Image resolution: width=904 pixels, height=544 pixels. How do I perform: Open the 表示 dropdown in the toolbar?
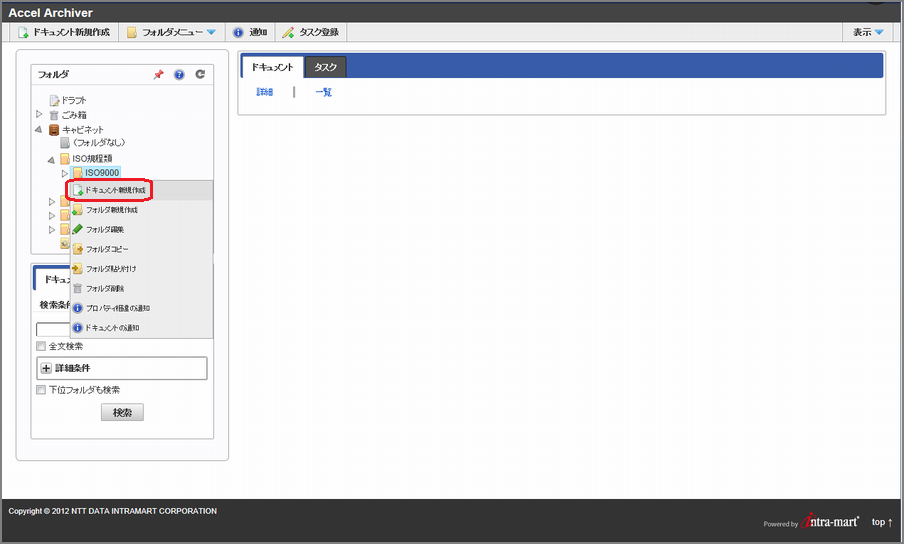point(868,32)
